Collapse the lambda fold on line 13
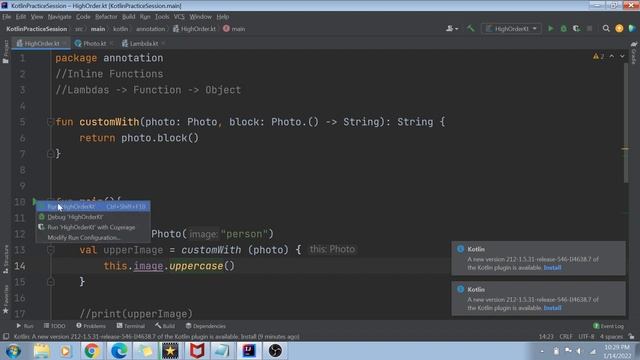This screenshot has height=360, width=640. click(50, 250)
